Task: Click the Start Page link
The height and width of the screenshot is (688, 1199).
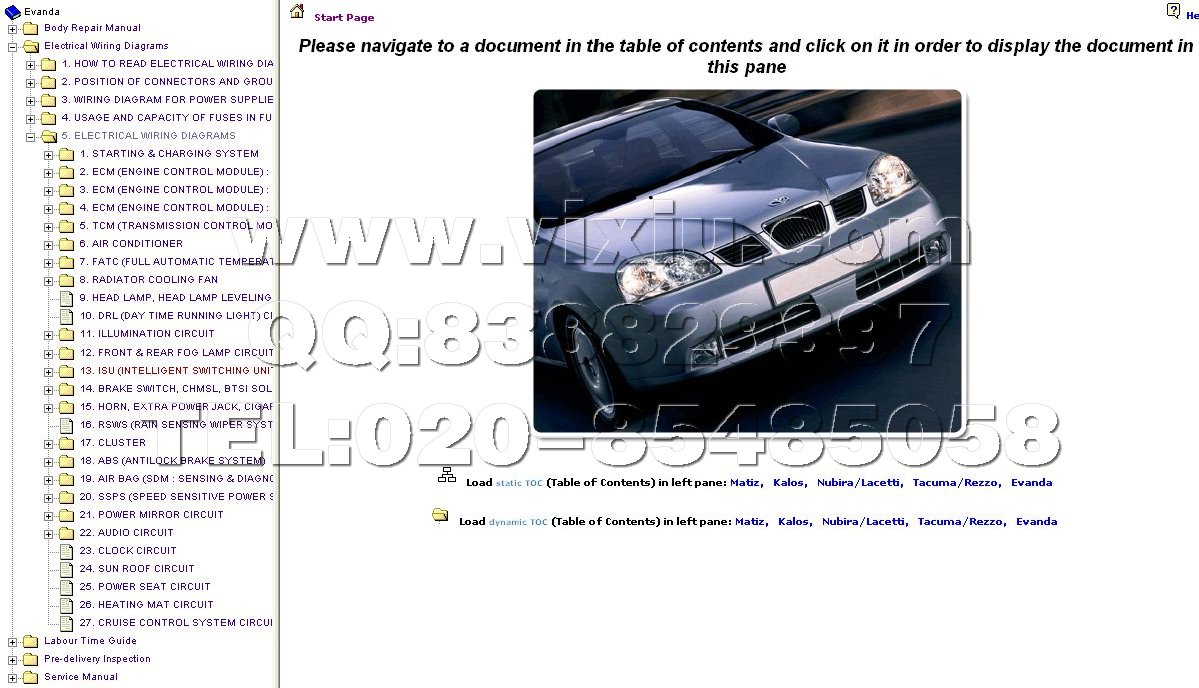Action: [x=344, y=18]
